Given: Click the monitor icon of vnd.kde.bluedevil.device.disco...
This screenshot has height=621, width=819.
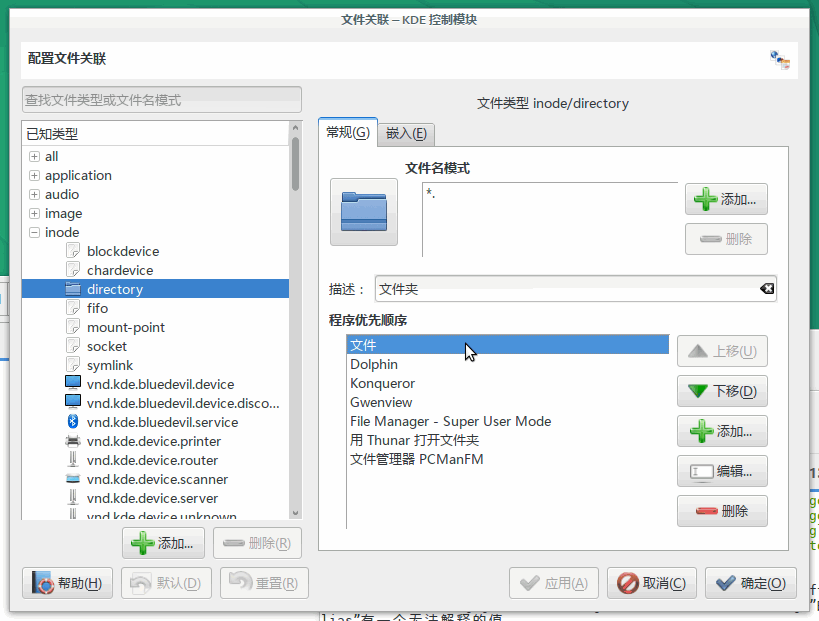Looking at the screenshot, I should tap(73, 403).
